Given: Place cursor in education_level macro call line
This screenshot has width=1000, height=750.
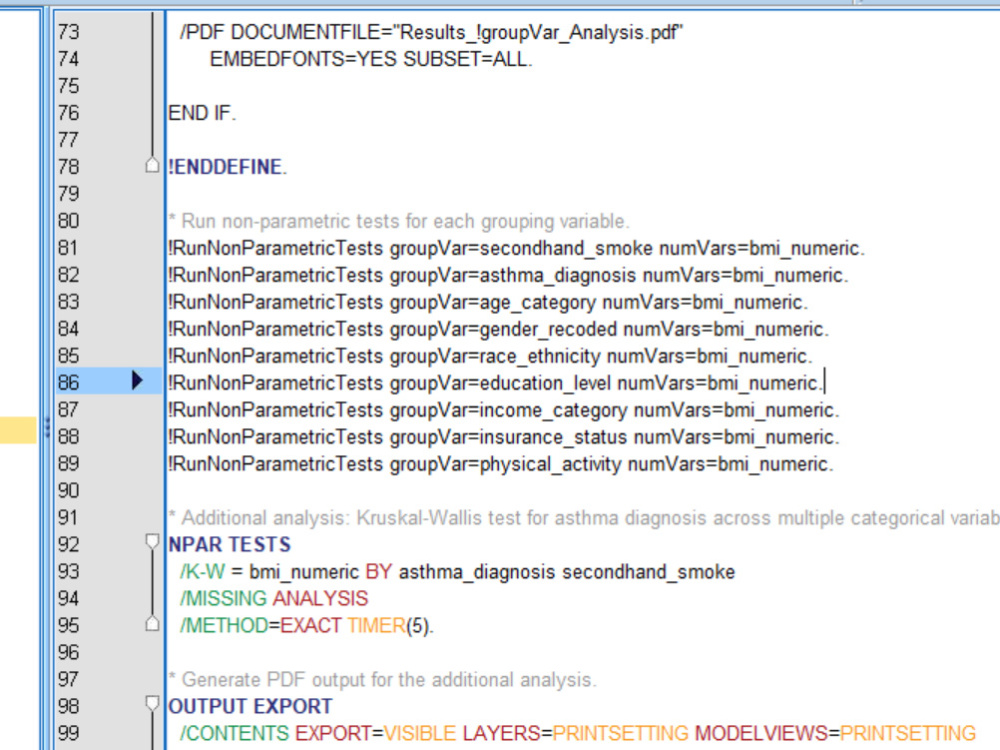Looking at the screenshot, I should (496, 383).
